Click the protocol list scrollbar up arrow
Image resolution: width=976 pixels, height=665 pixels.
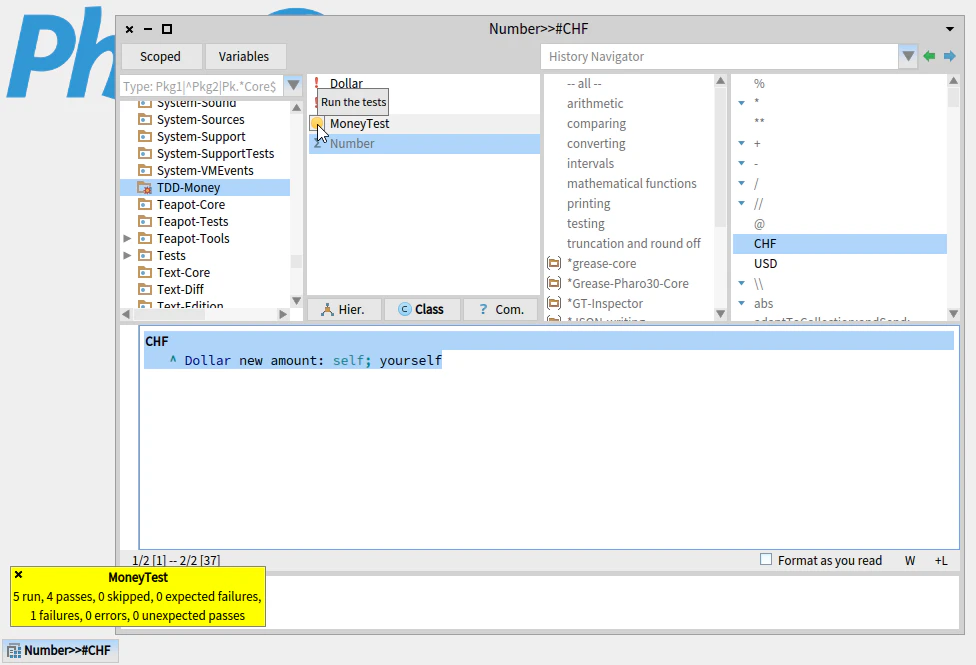(720, 80)
